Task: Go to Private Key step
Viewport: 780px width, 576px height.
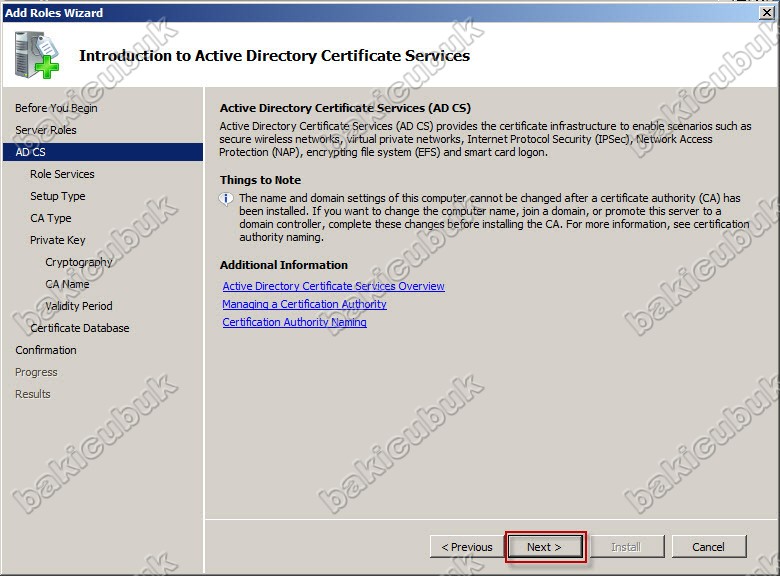Action: [58, 240]
